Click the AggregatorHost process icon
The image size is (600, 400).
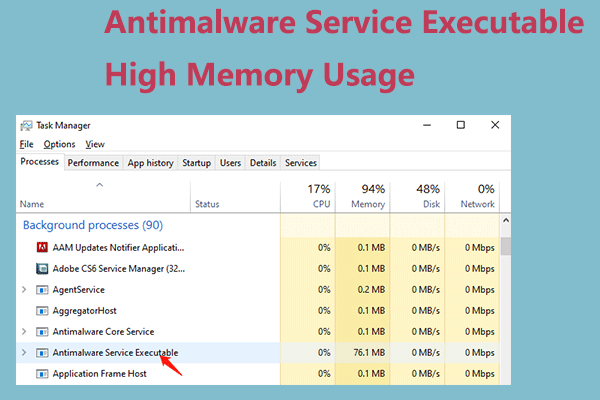tap(42, 311)
